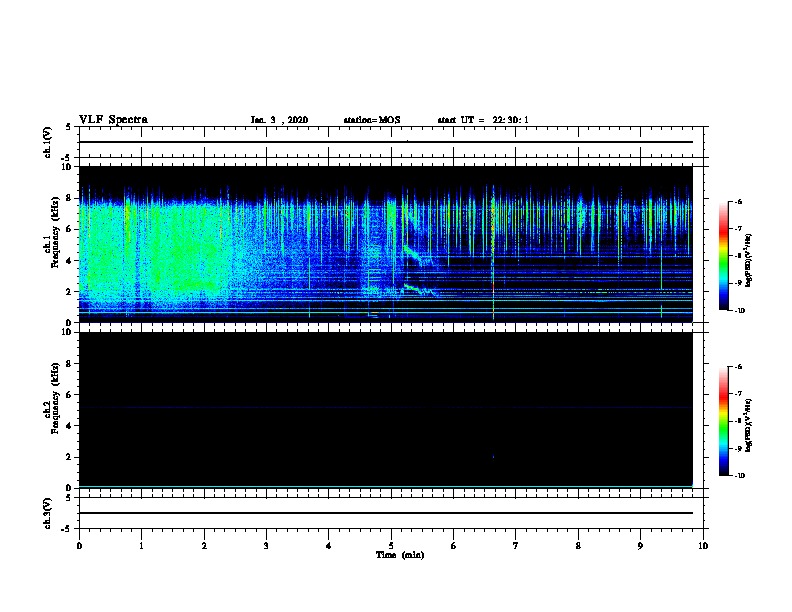Viewport: 792px width, 612px height.
Task: Click the "-6" label on ch.2 colorbar
Action: coord(738,367)
